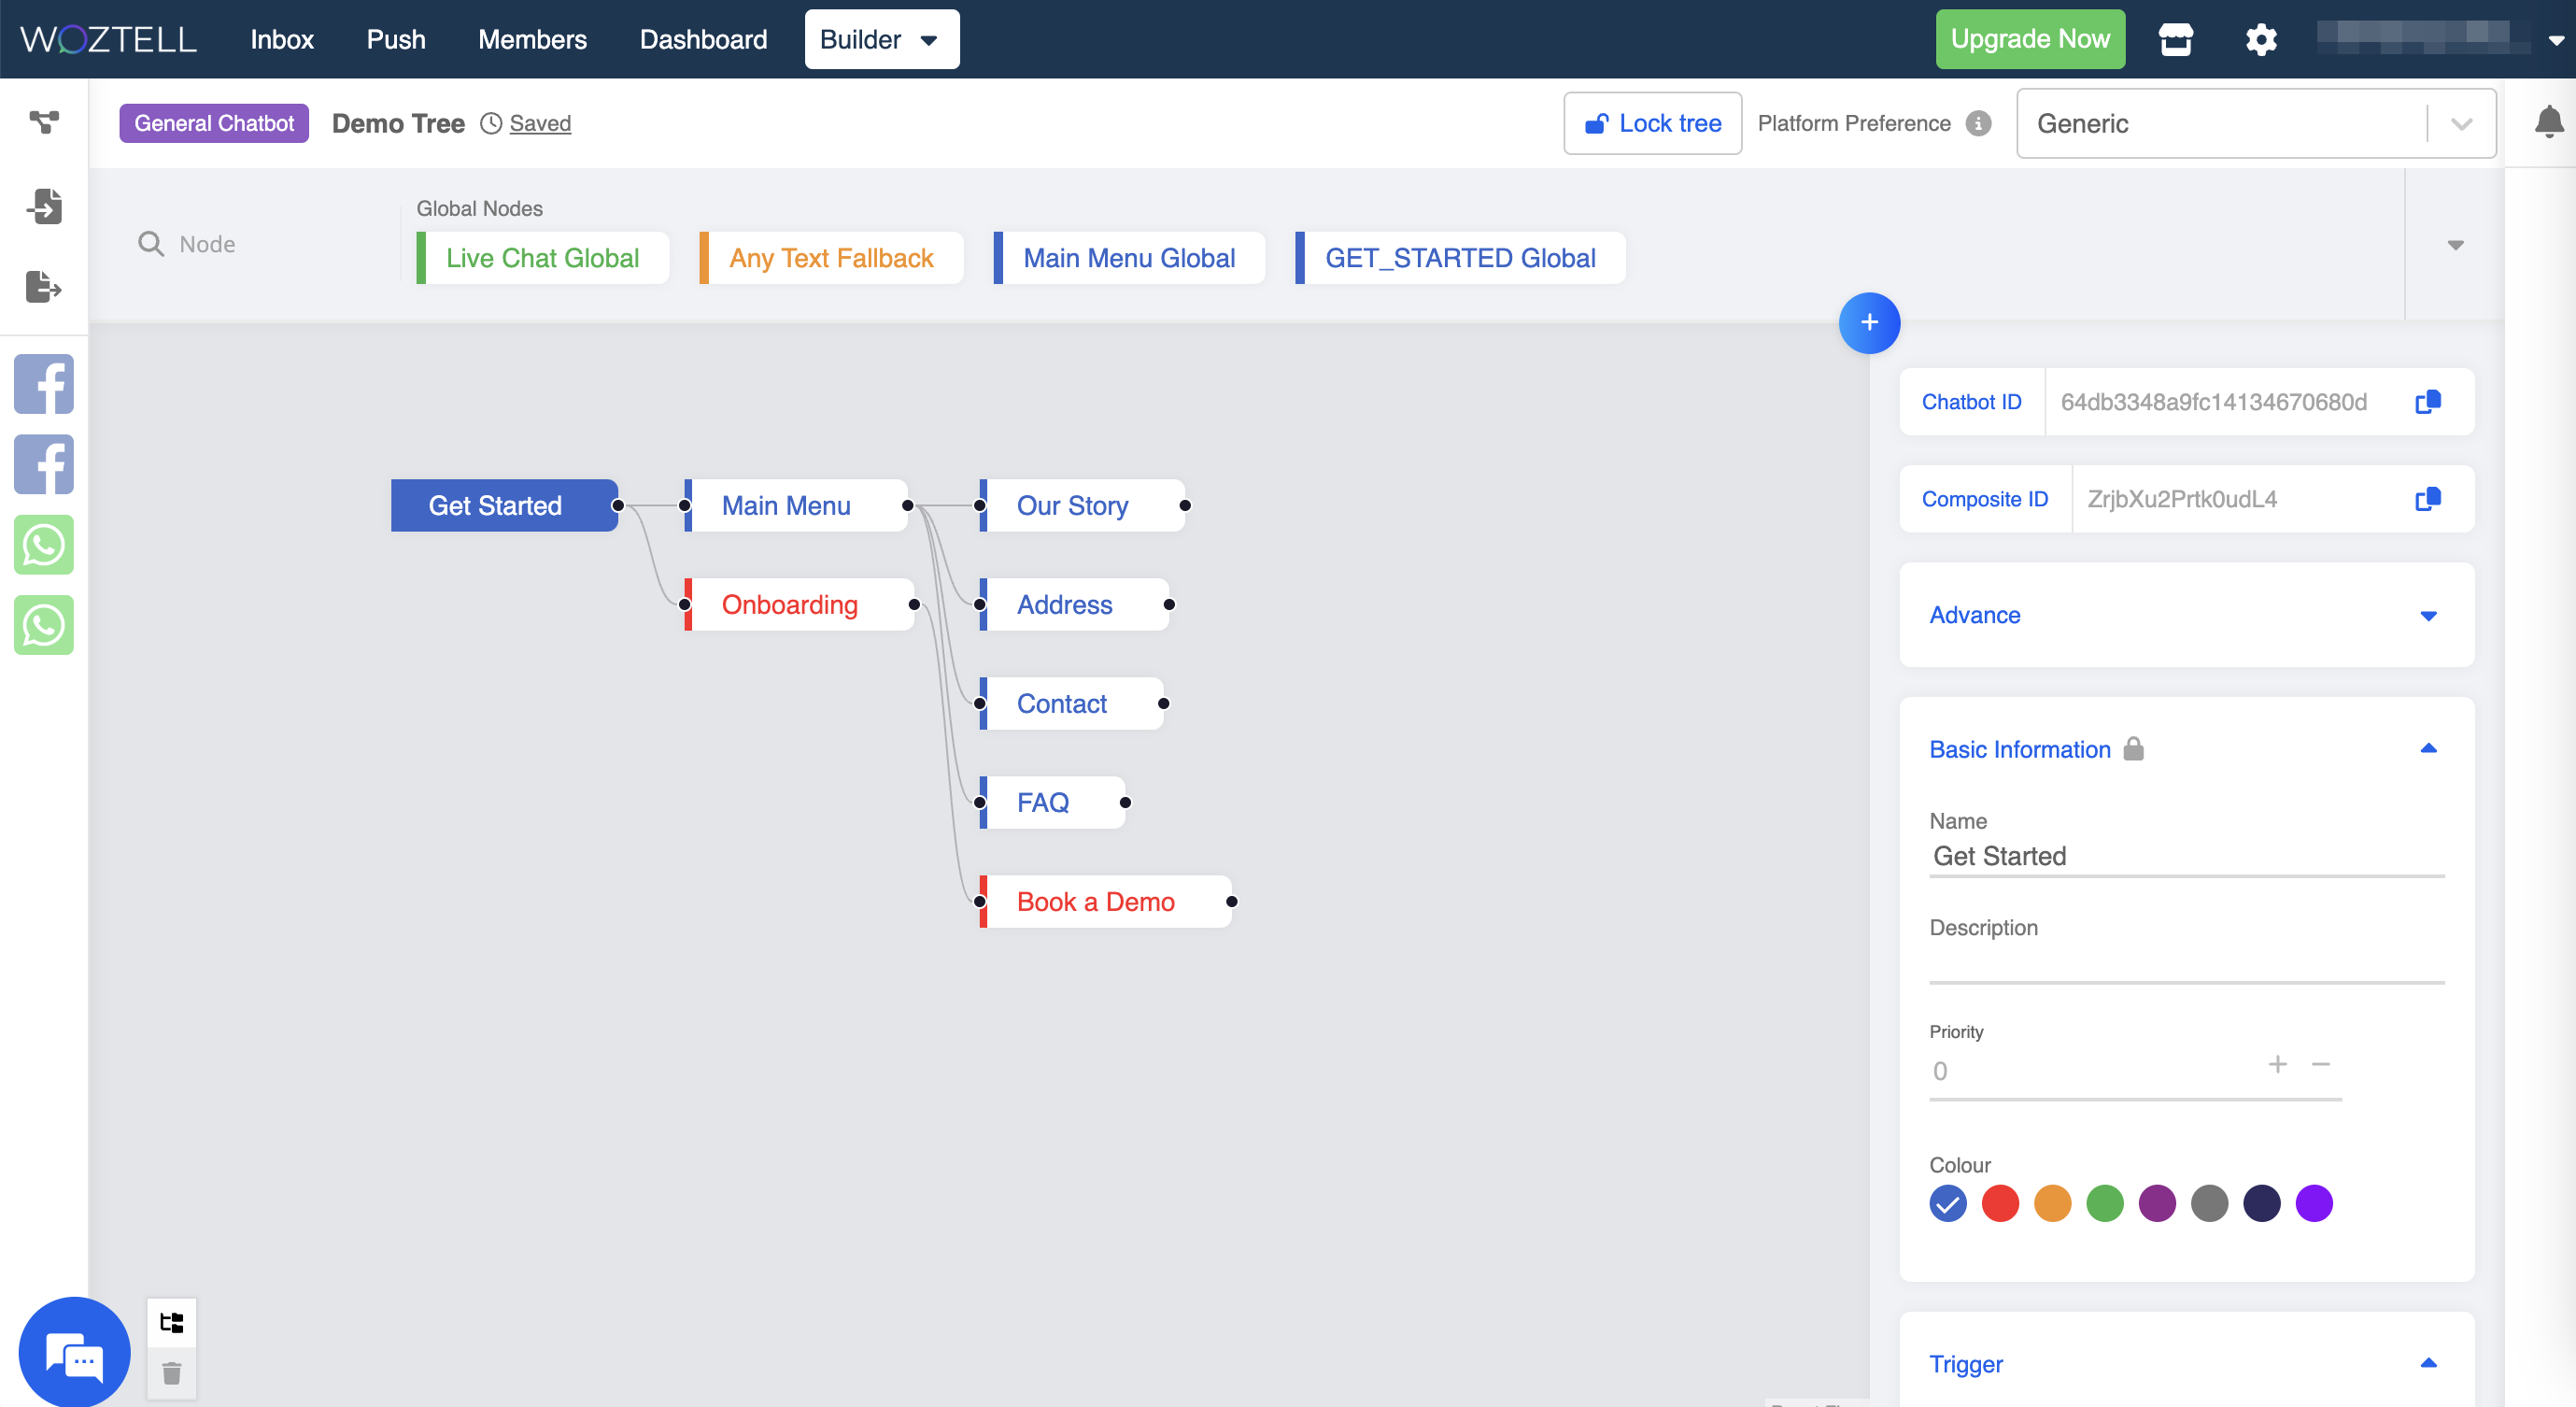Click the trash delete icon
Viewport: 2576px width, 1407px height.
click(172, 1374)
